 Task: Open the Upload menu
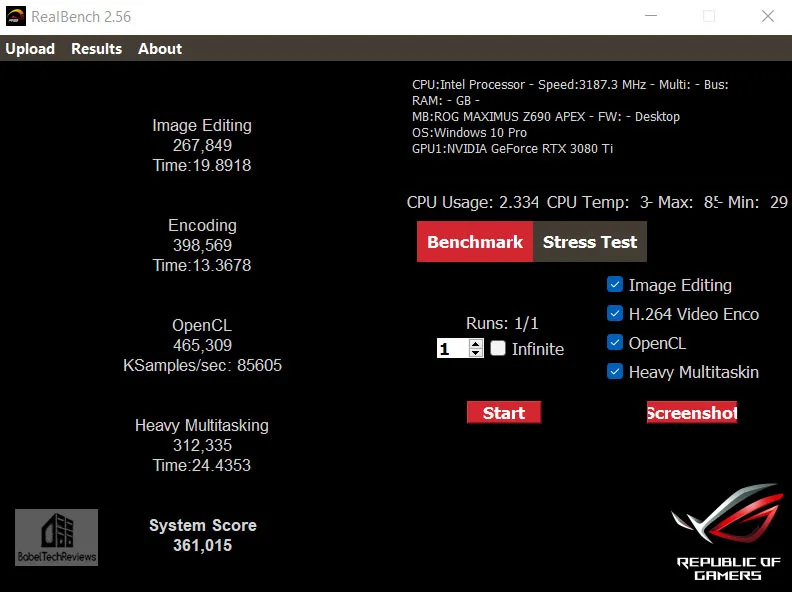click(30, 48)
